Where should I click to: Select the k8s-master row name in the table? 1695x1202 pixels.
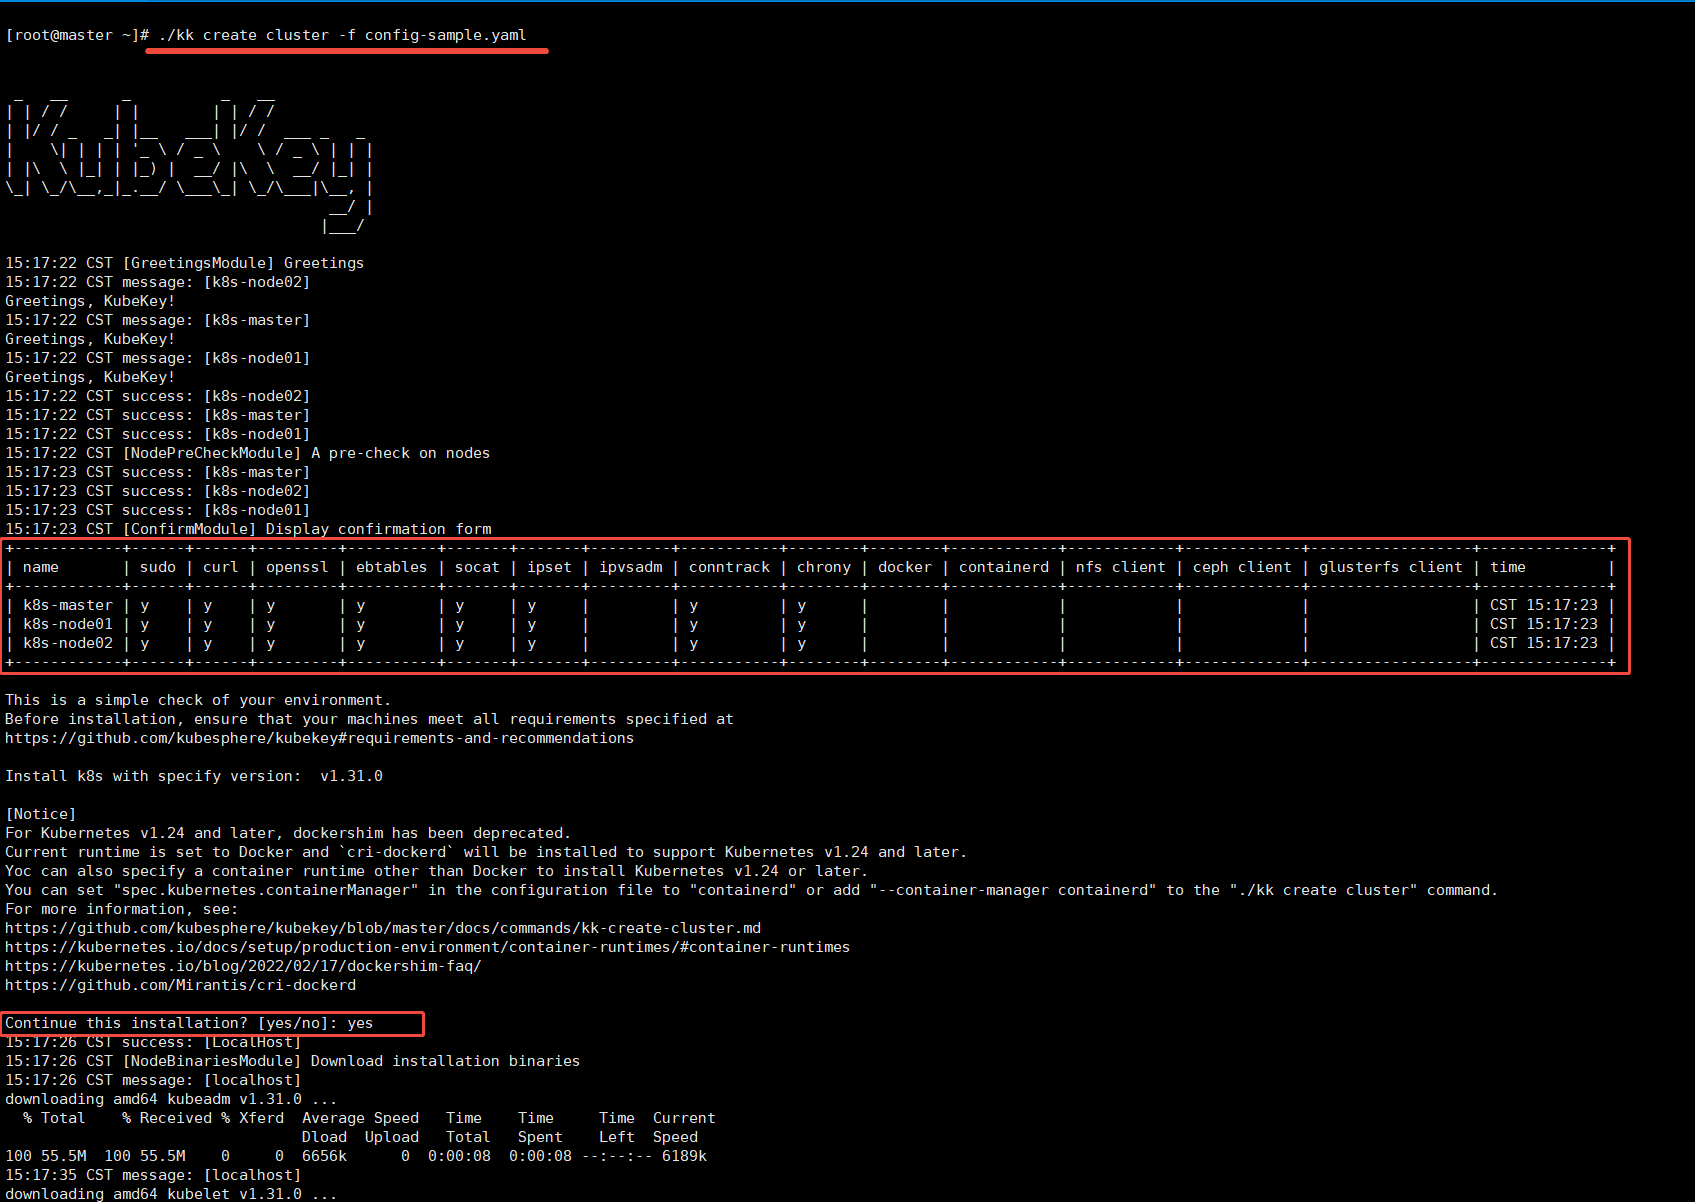[68, 605]
